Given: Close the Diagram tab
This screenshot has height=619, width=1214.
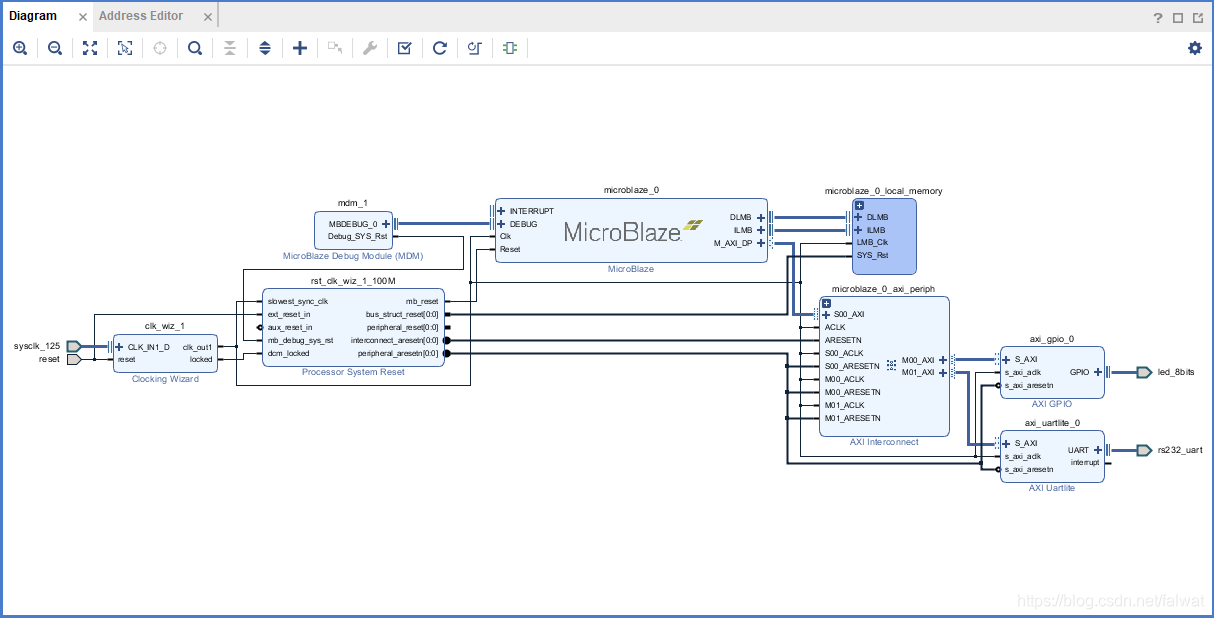Looking at the screenshot, I should [83, 17].
